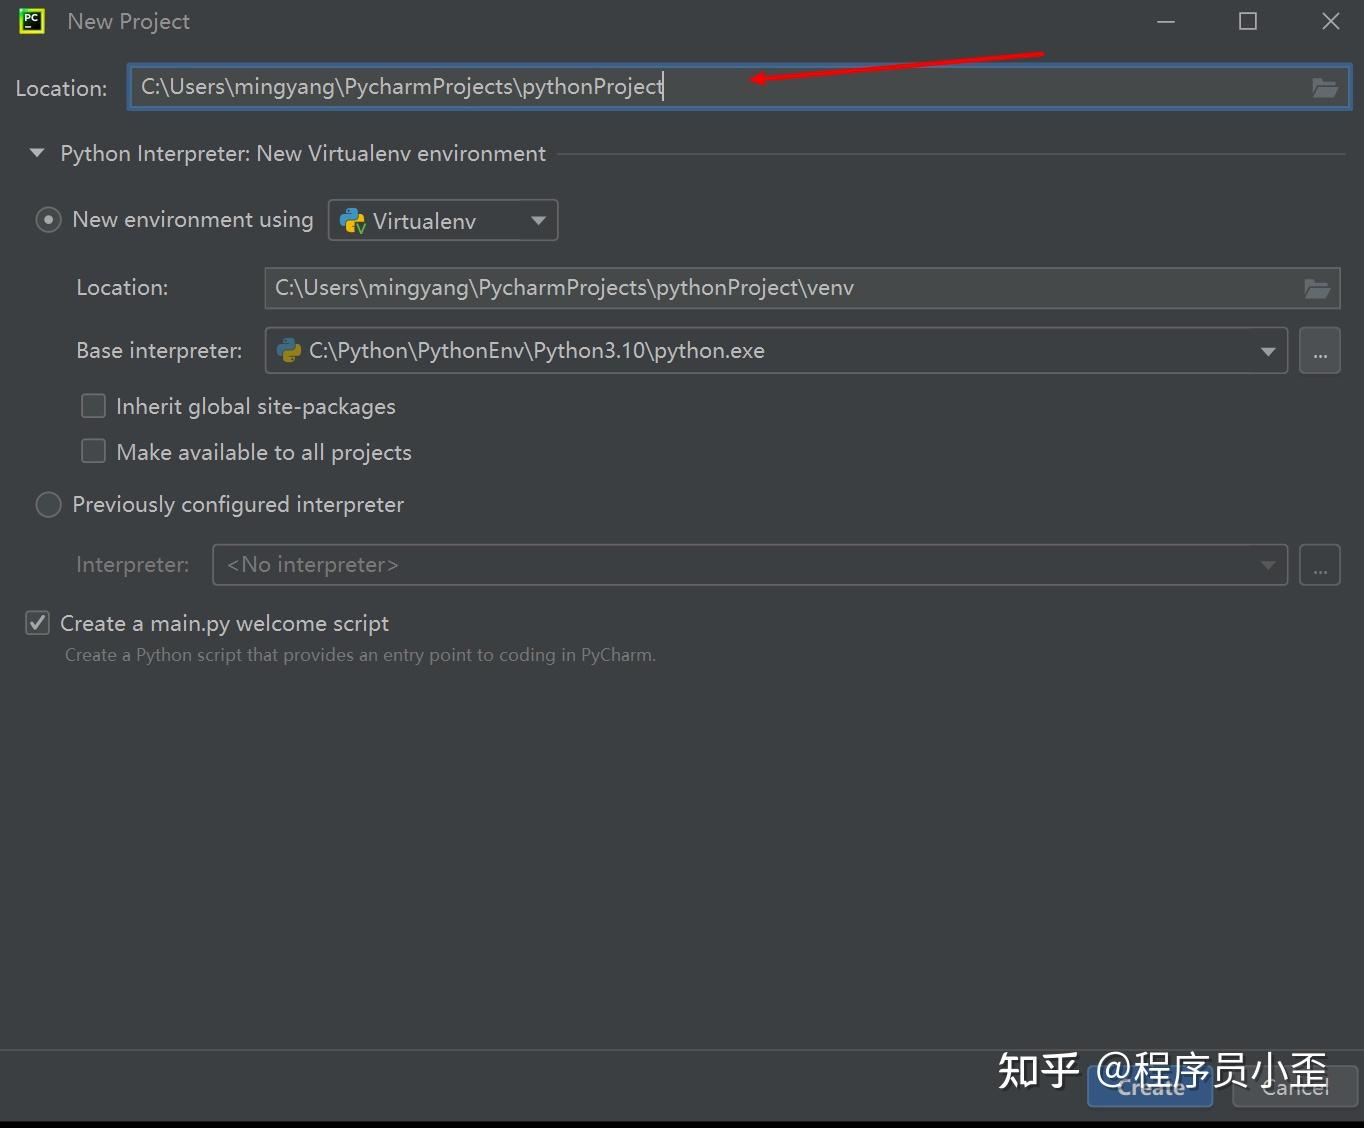Click the Virtualenv icon in environment combo
1364x1128 pixels.
pos(353,221)
